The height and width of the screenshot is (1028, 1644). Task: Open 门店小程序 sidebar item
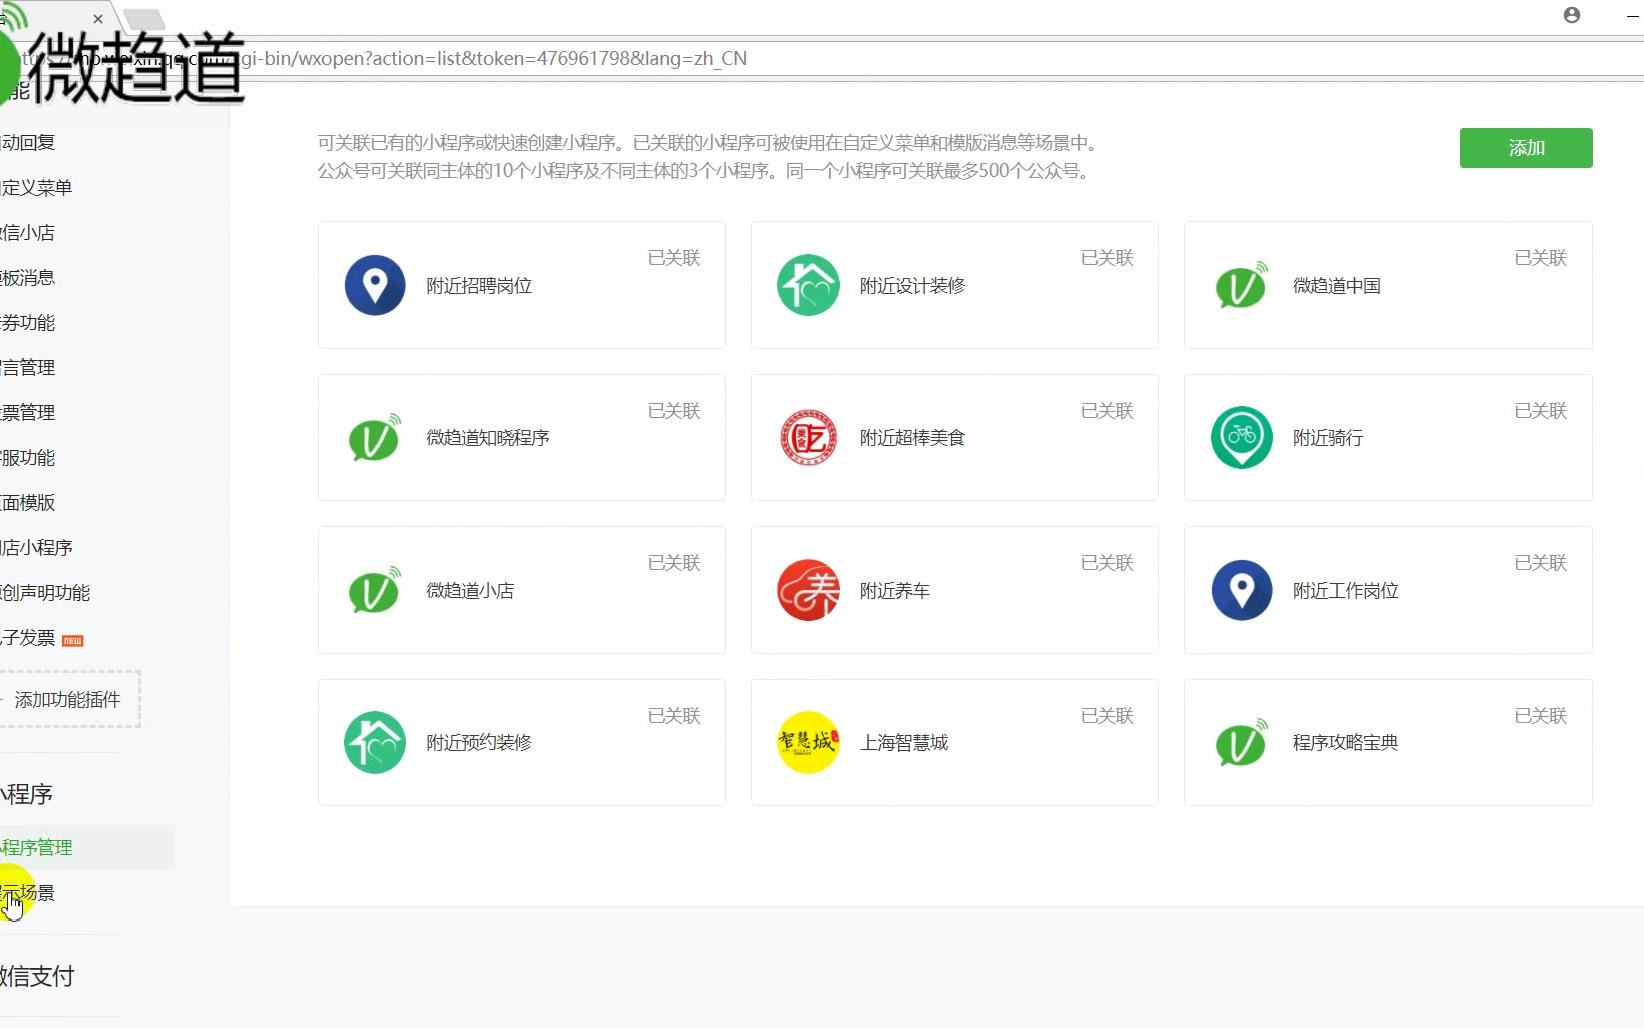click(36, 547)
